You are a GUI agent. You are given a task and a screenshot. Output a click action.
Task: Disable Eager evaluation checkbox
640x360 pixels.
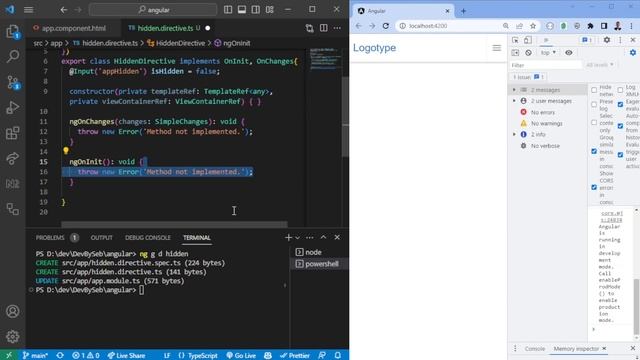[x=620, y=104]
